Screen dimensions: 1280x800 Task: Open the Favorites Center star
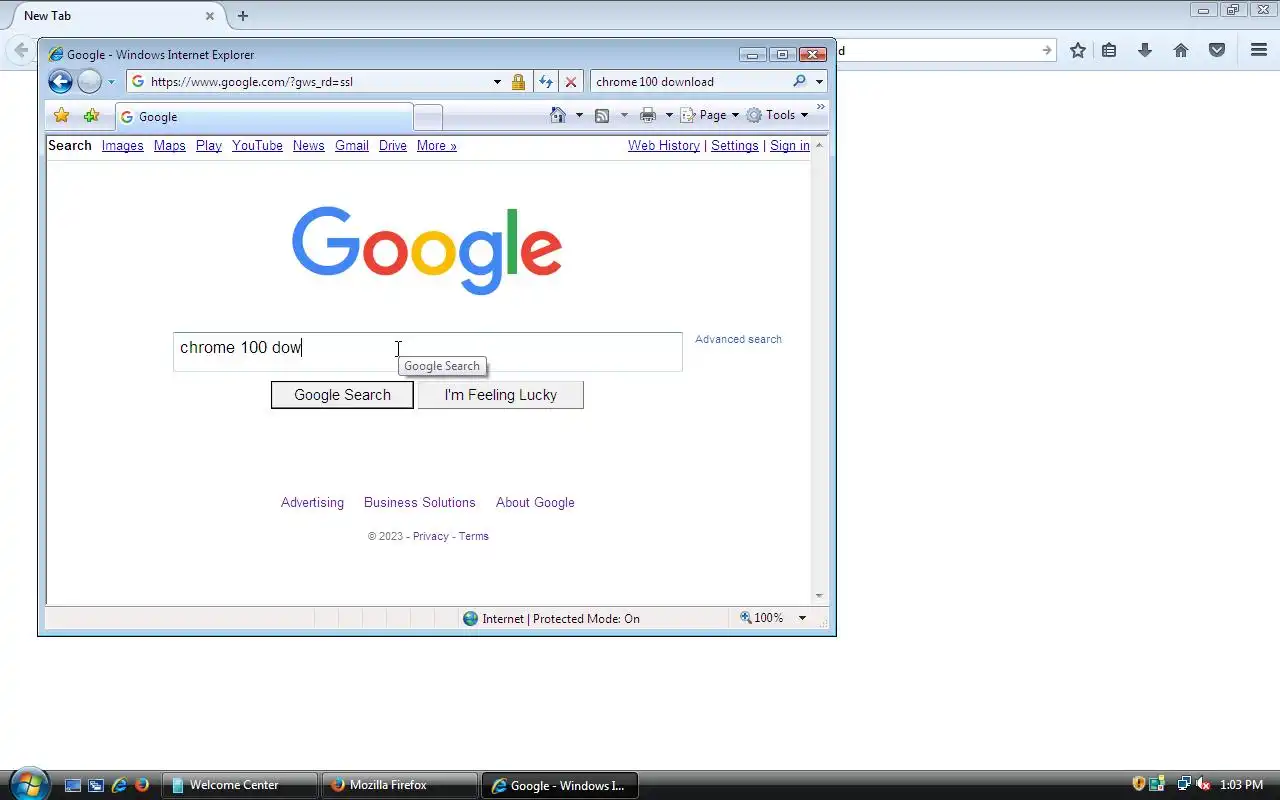click(x=61, y=116)
